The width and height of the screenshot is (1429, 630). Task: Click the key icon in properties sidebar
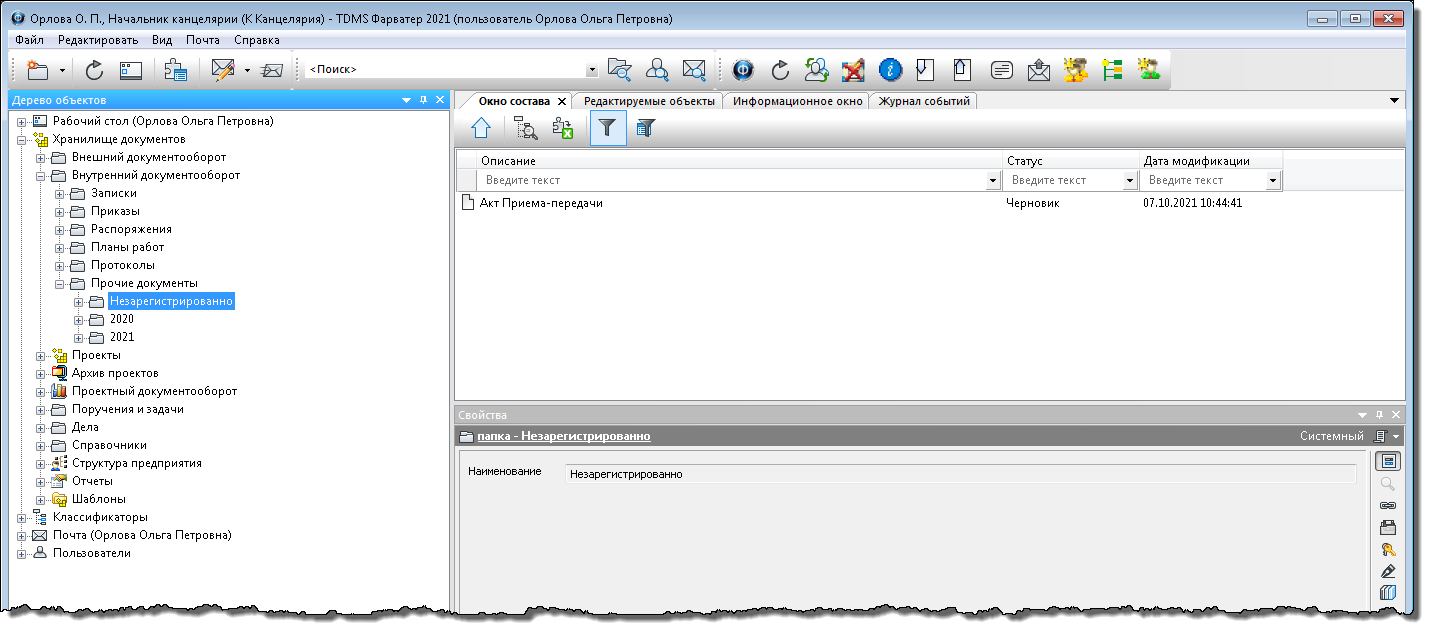(1387, 550)
